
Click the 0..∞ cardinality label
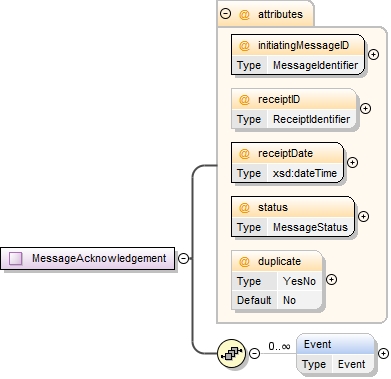279,346
